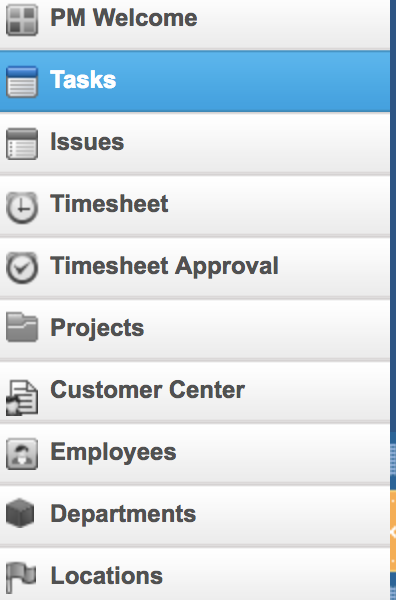396x600 pixels.
Task: Open Customer Center from sidebar
Action: tap(195, 391)
